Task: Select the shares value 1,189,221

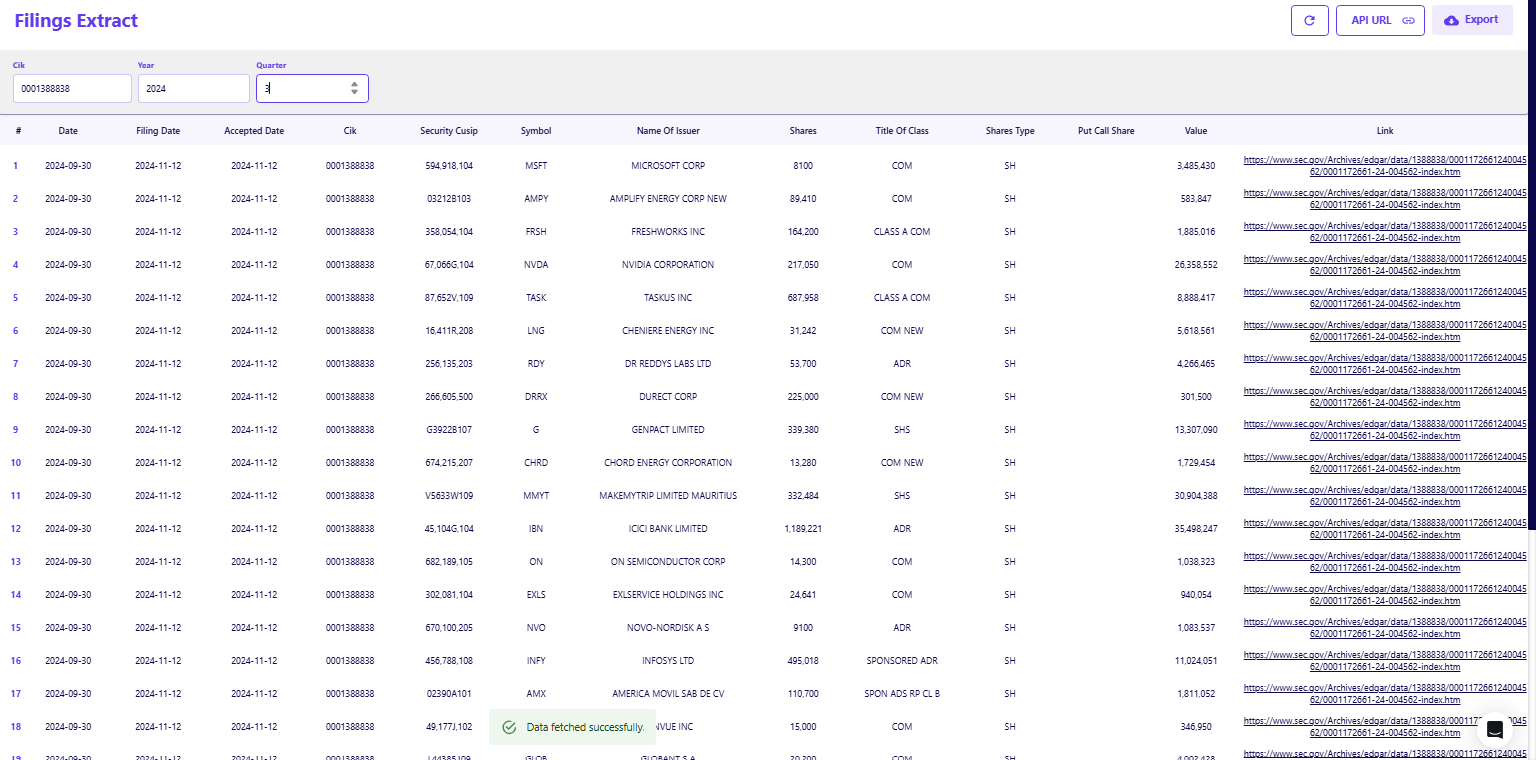Action: pos(803,529)
